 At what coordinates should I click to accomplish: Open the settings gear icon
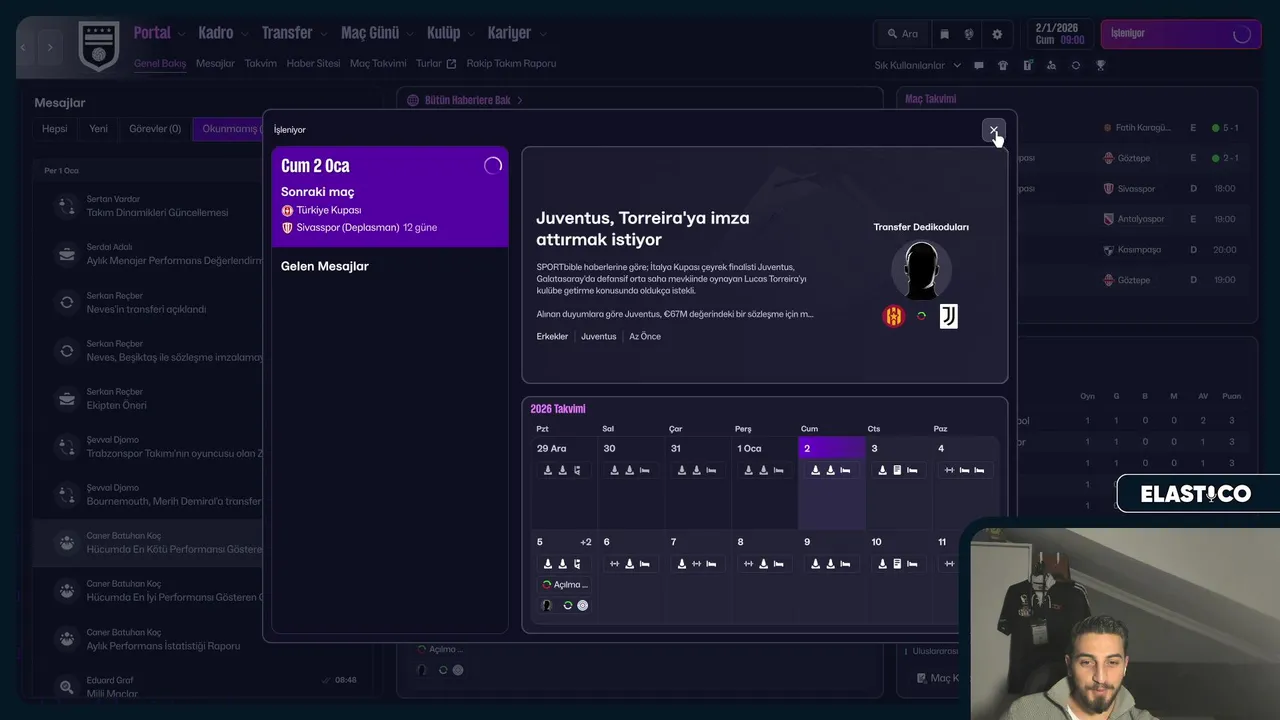[x=997, y=34]
